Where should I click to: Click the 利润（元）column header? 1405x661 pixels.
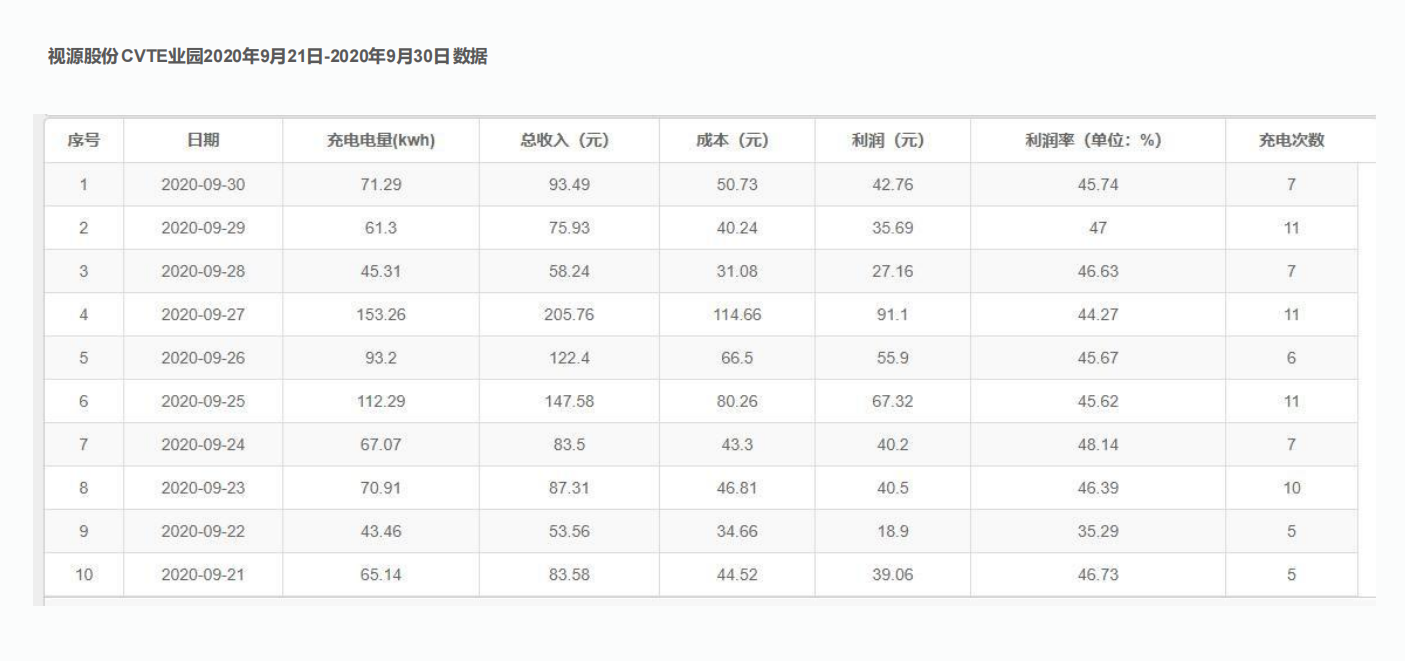(892, 141)
